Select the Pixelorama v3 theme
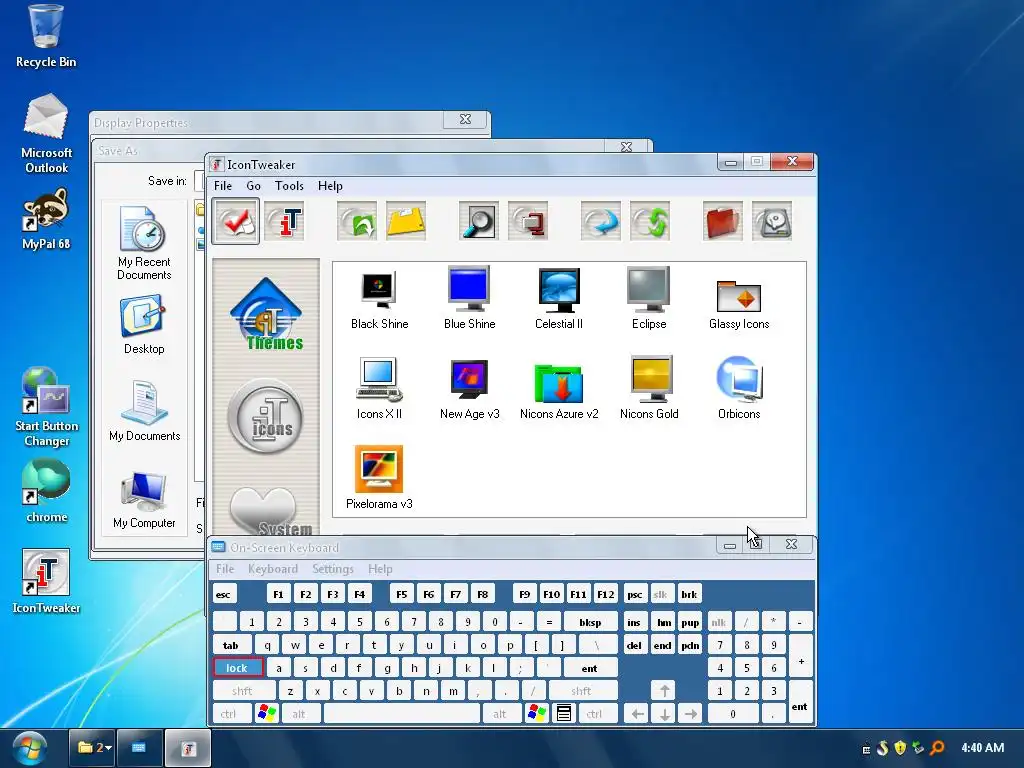The width and height of the screenshot is (1024, 768). (379, 479)
